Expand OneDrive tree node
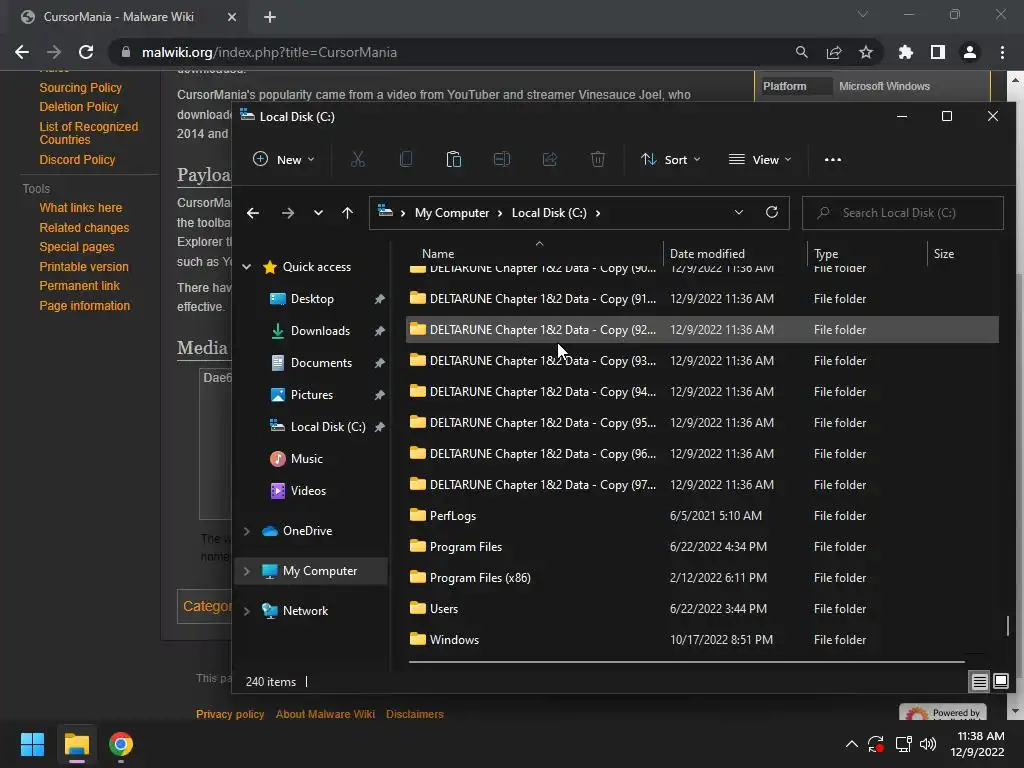 [x=247, y=531]
